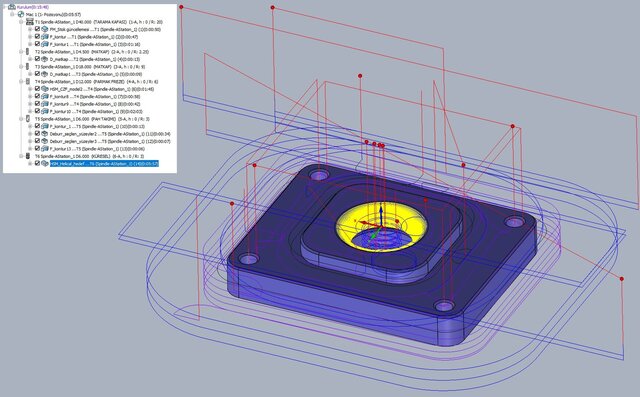This screenshot has width=640, height=397.
Task: Click the F_kontur9 T4 operation icon
Action: point(44,104)
